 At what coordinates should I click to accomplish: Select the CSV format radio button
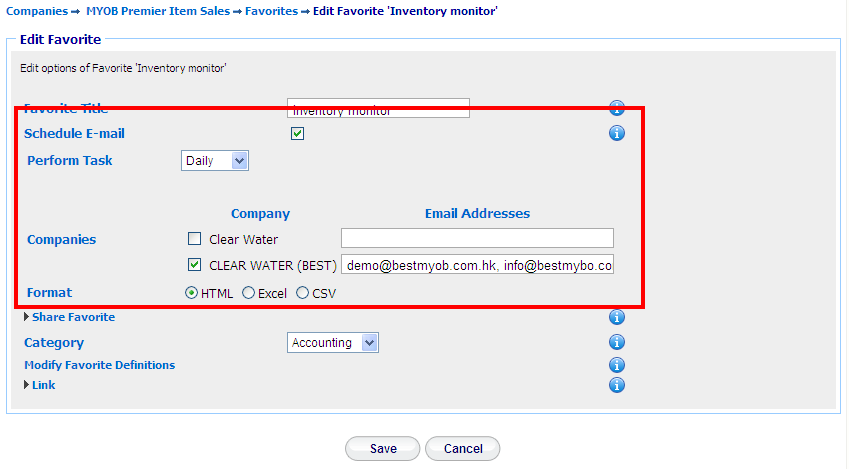coord(302,293)
